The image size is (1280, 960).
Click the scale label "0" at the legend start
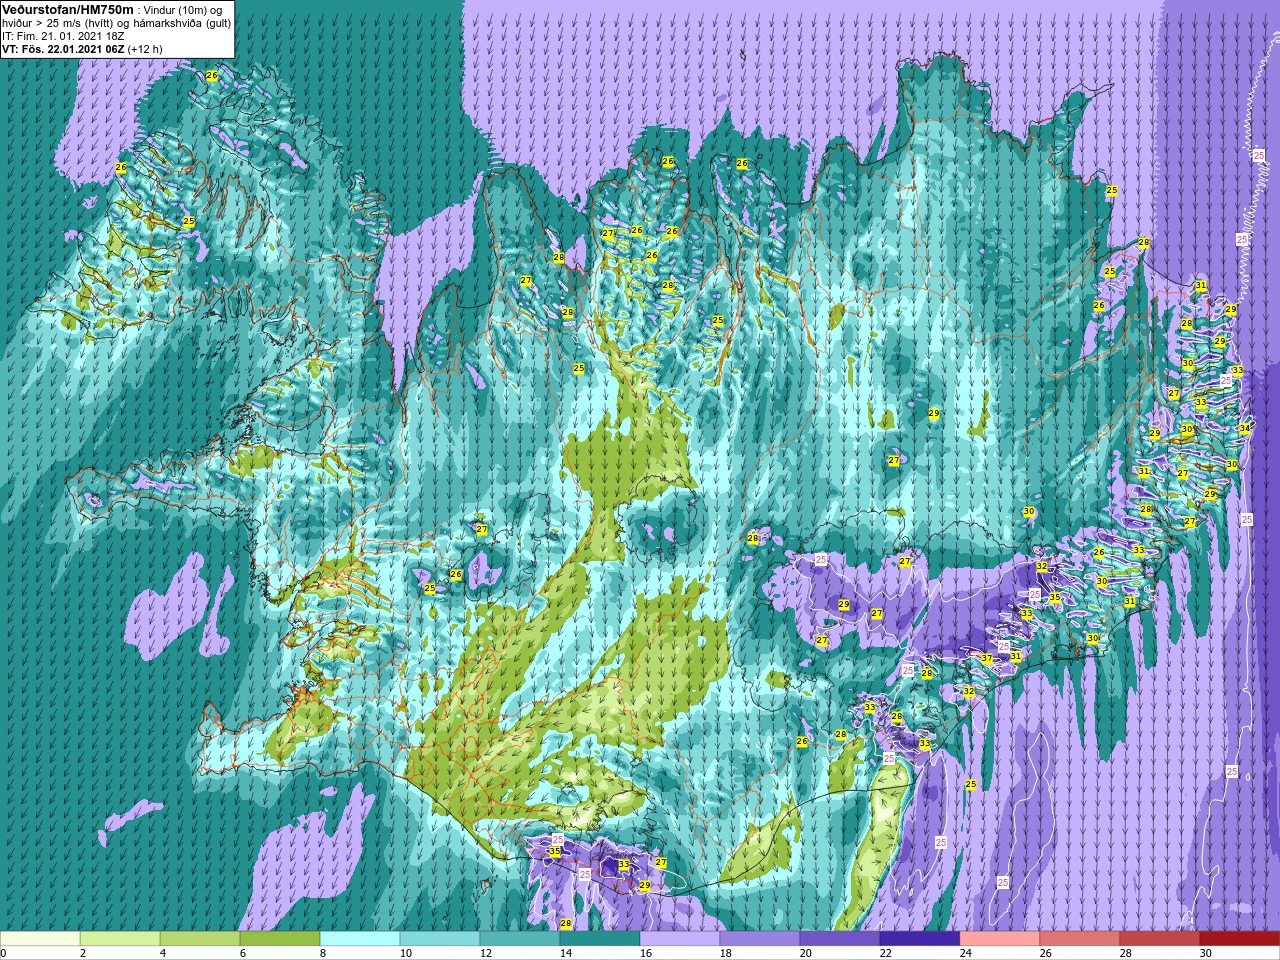(4, 953)
